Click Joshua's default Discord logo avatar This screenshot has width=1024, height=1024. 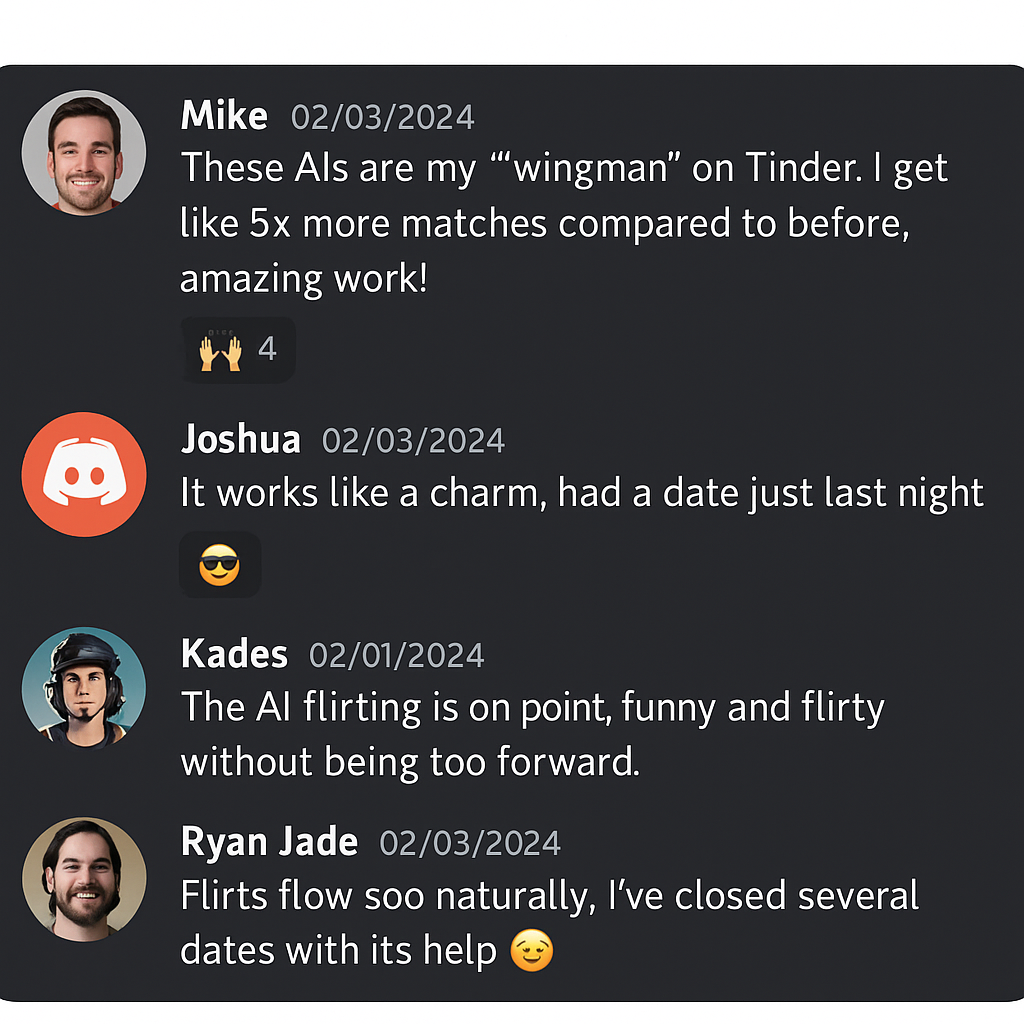pyautogui.click(x=84, y=474)
